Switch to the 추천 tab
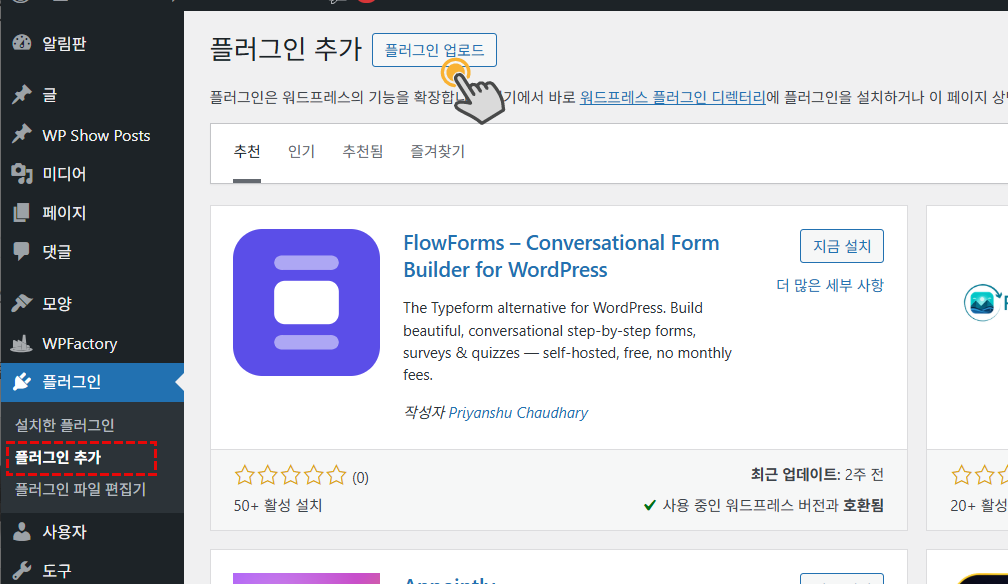This screenshot has height=584, width=1008. [247, 152]
